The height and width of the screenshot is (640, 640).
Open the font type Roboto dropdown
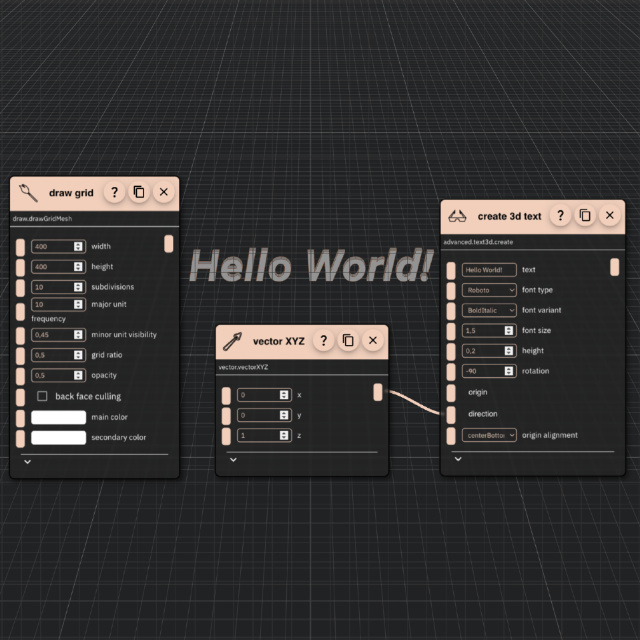[489, 290]
